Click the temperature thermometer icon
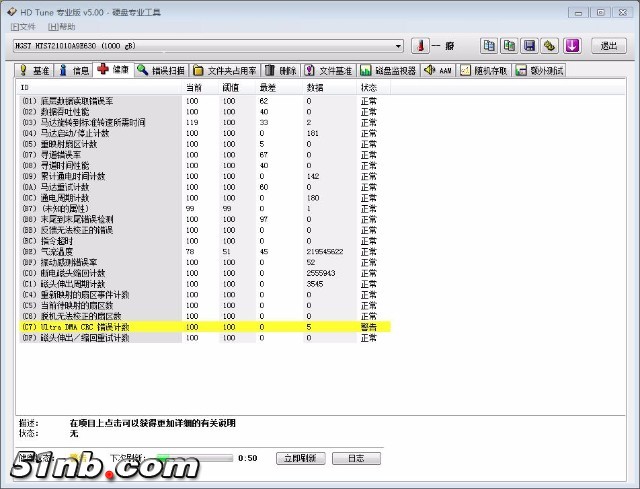 coord(419,46)
